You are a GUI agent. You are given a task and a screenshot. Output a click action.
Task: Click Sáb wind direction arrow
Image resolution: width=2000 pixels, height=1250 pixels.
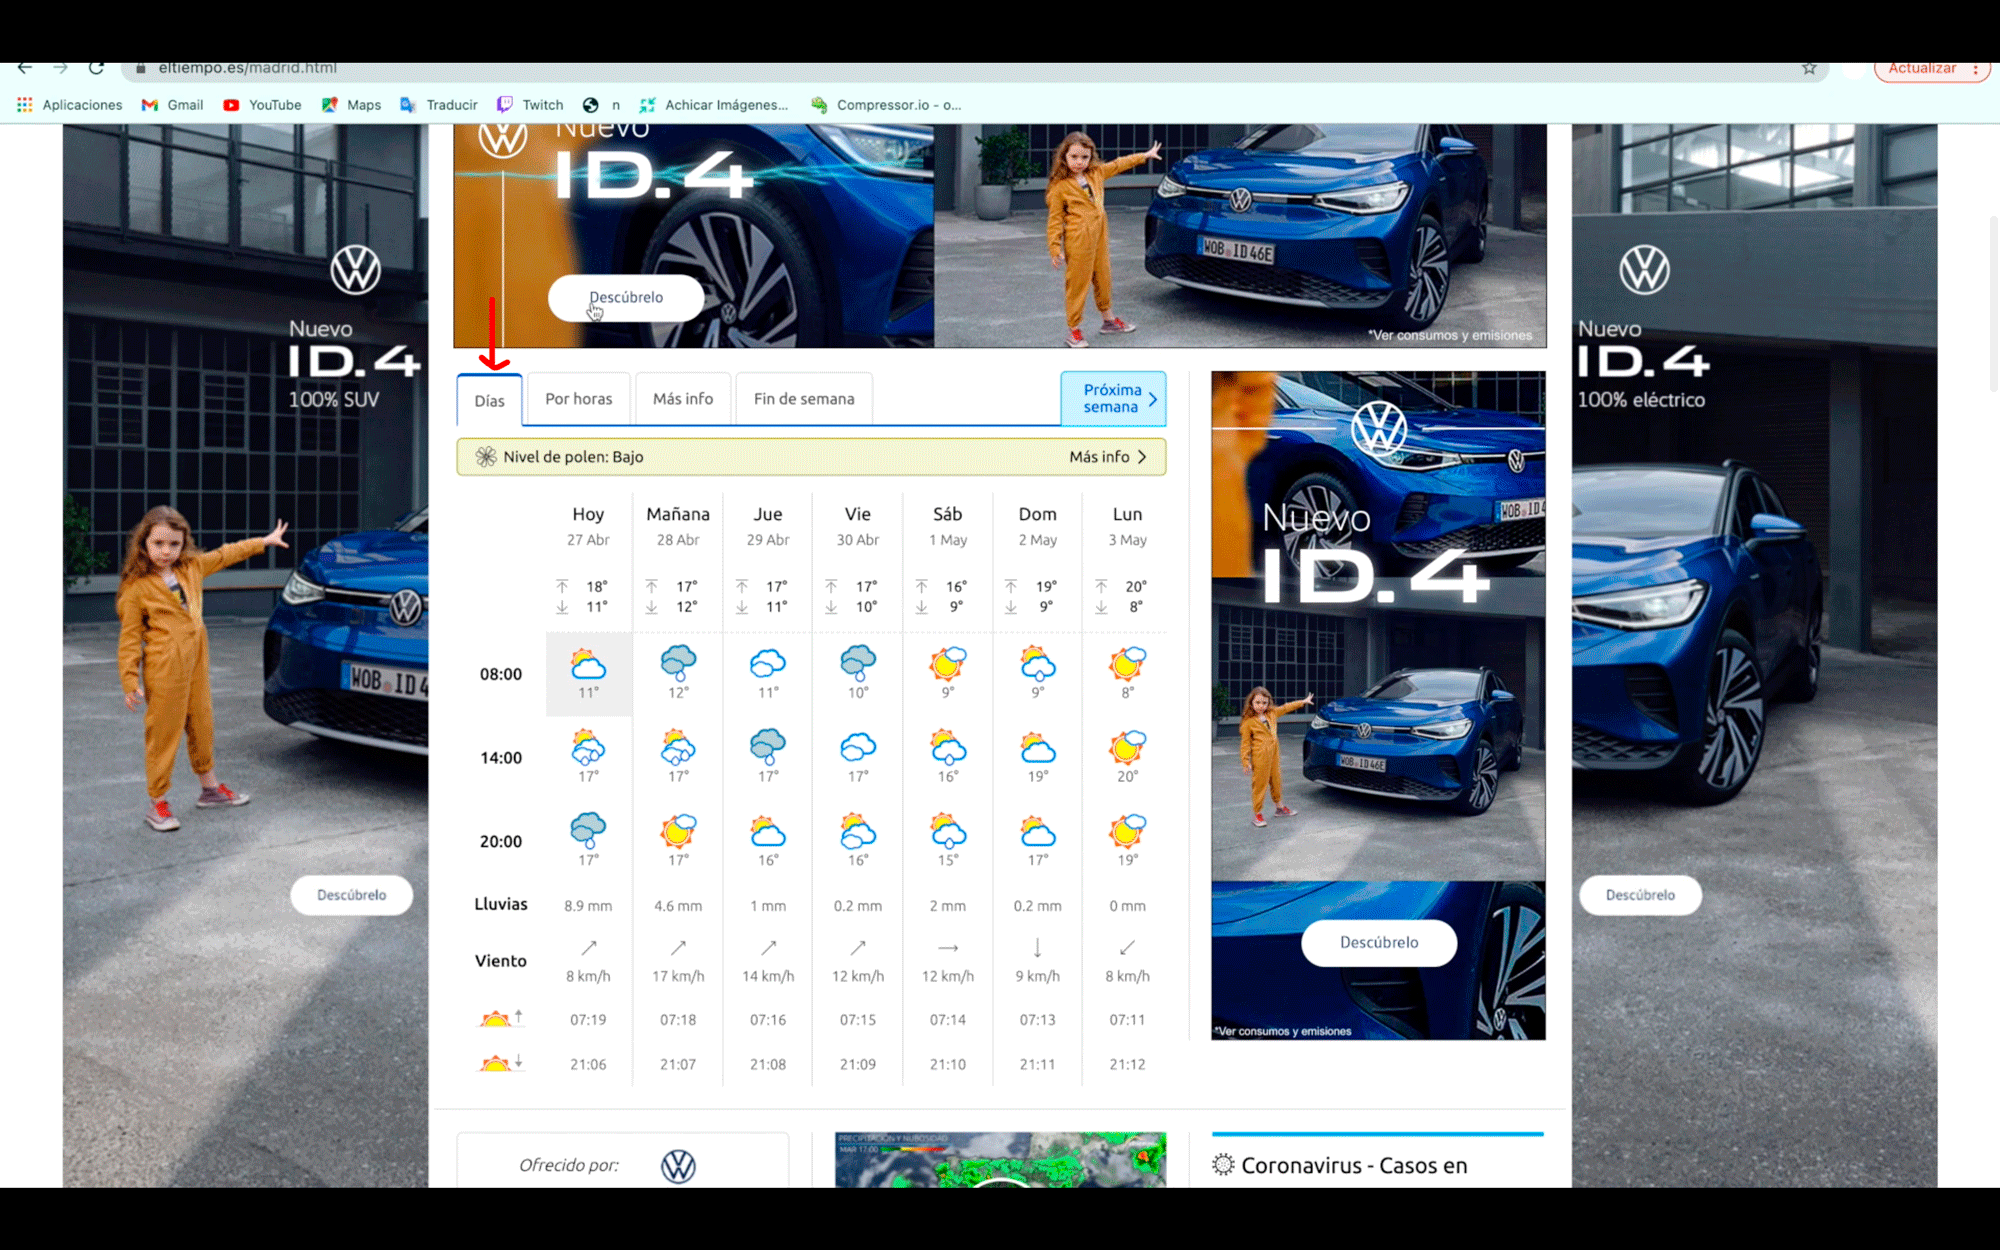(948, 947)
